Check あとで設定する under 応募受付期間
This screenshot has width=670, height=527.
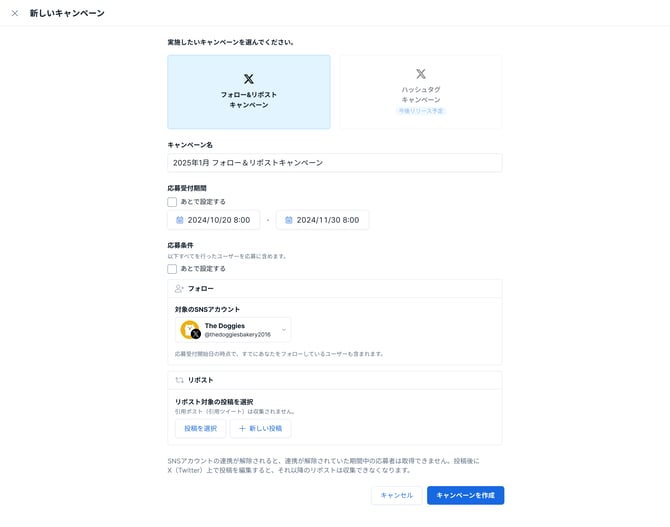pyautogui.click(x=172, y=202)
